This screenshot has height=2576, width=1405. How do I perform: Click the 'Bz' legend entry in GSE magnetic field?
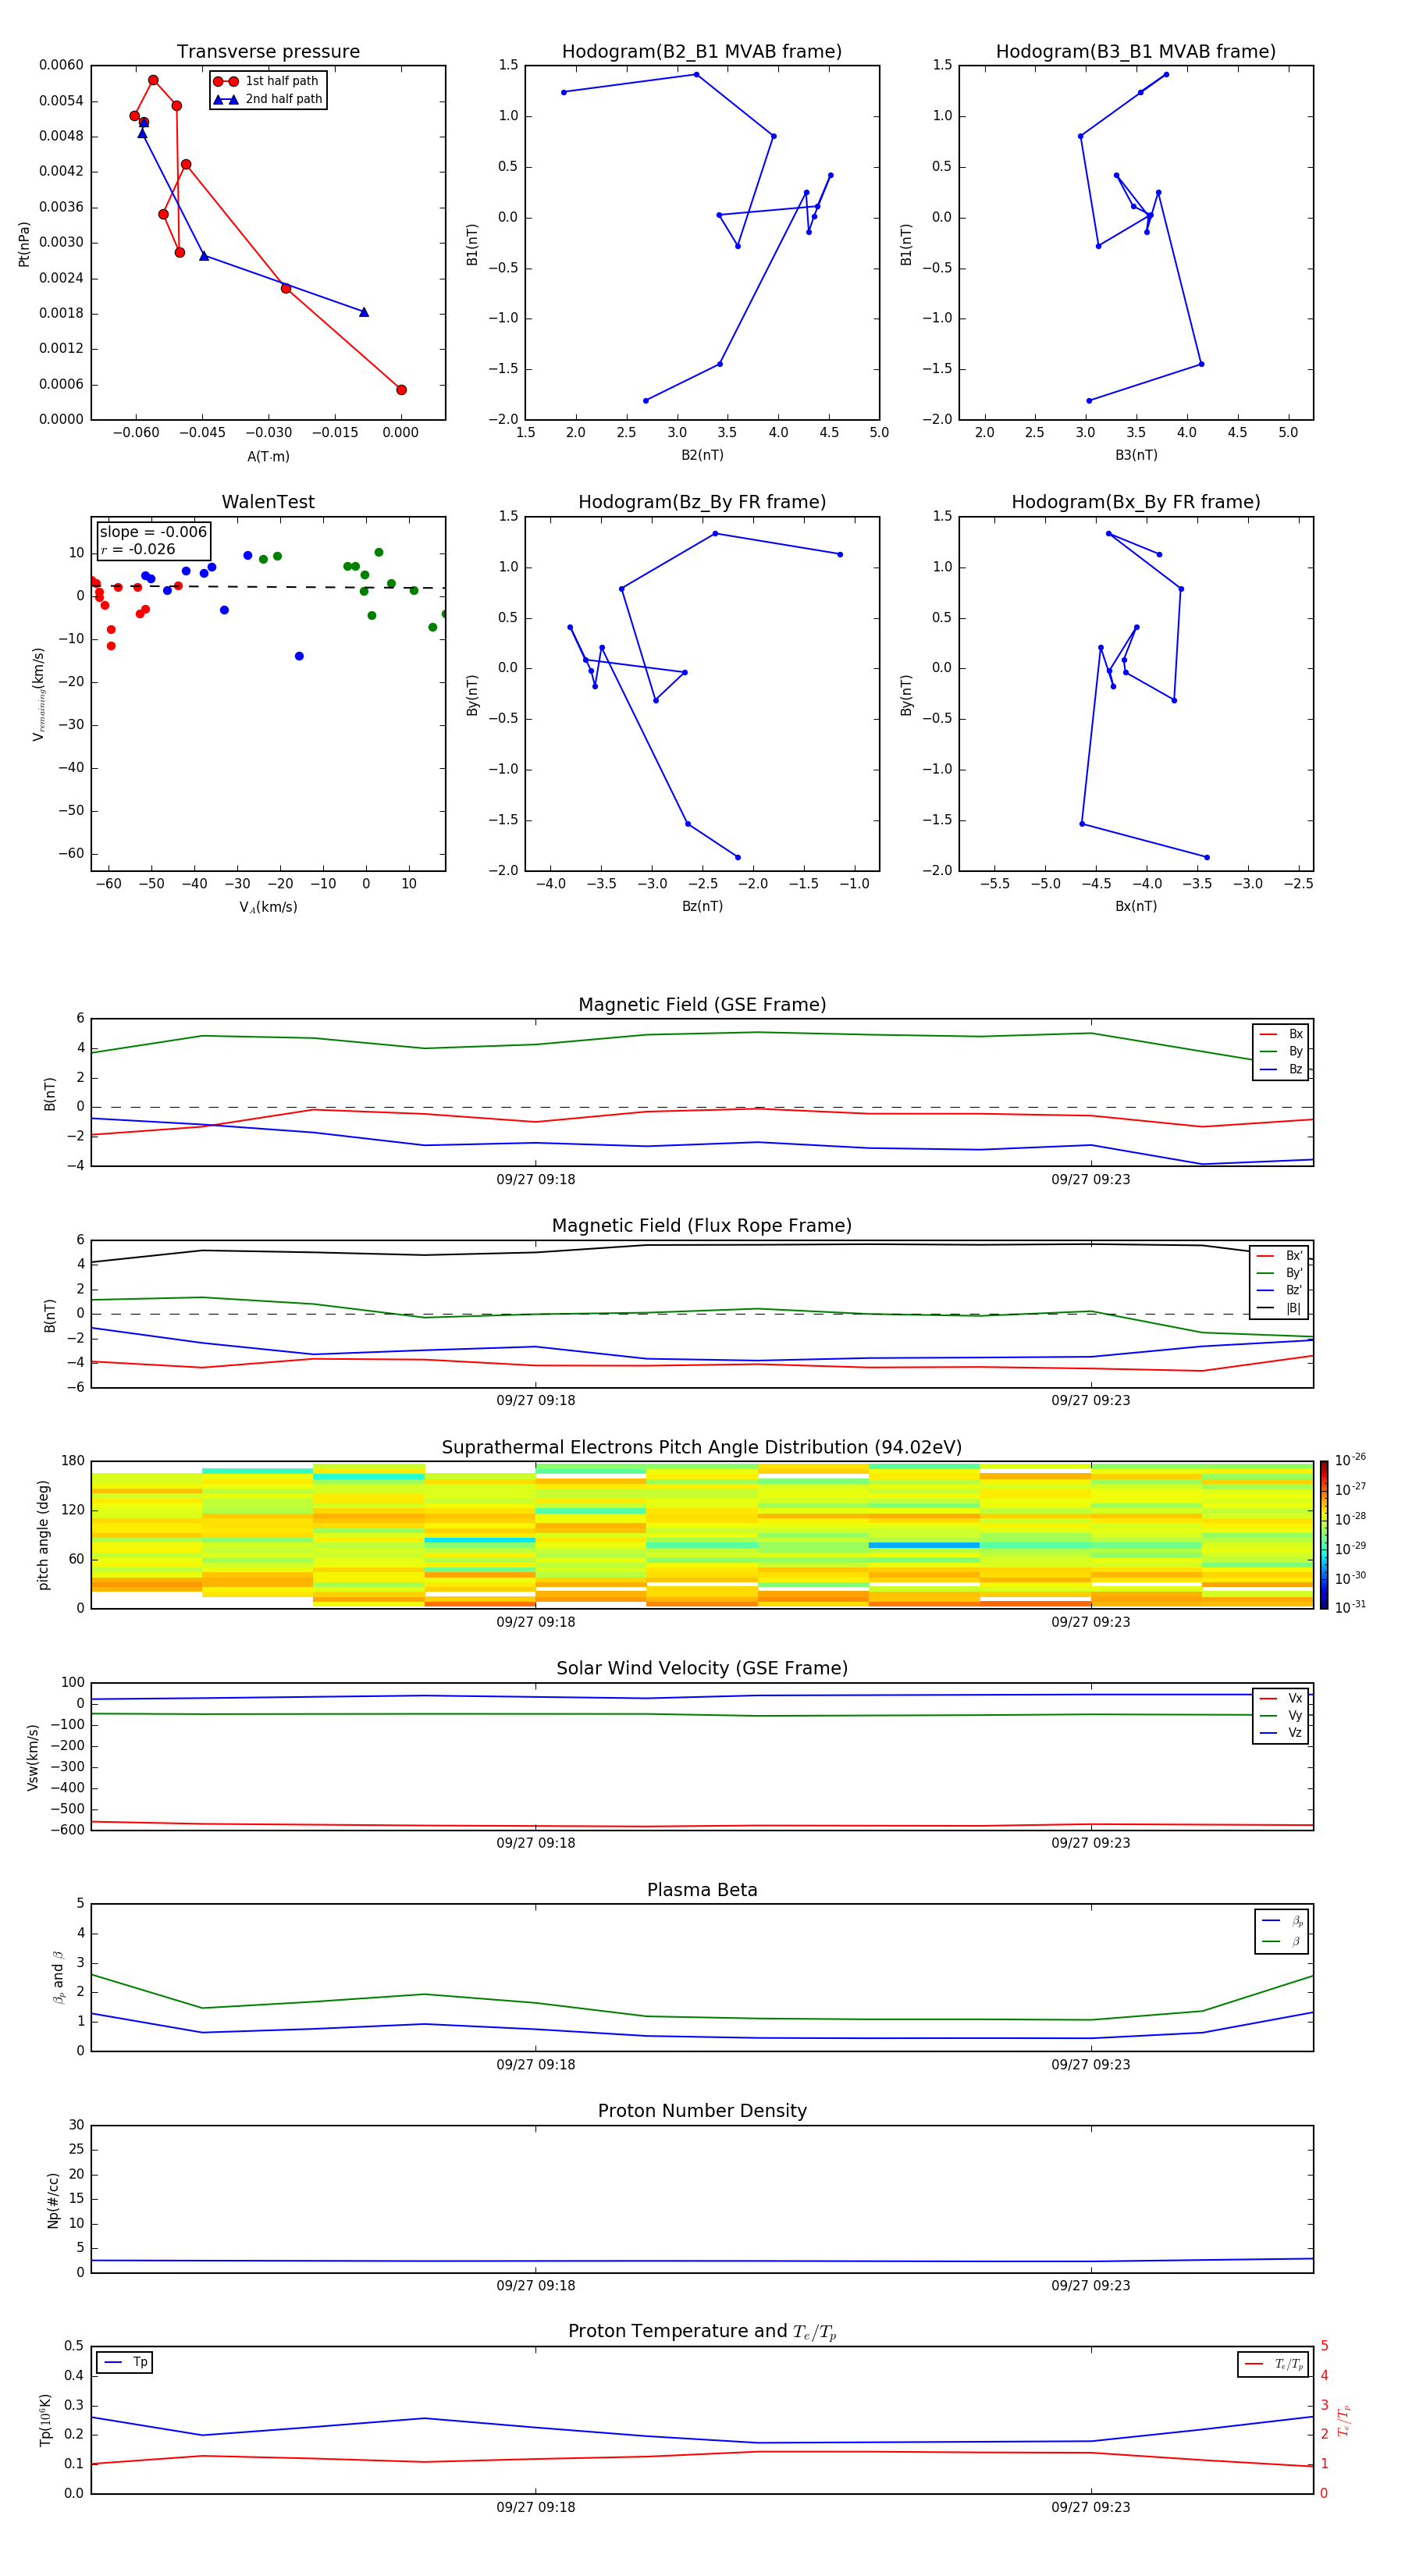tap(1281, 1069)
